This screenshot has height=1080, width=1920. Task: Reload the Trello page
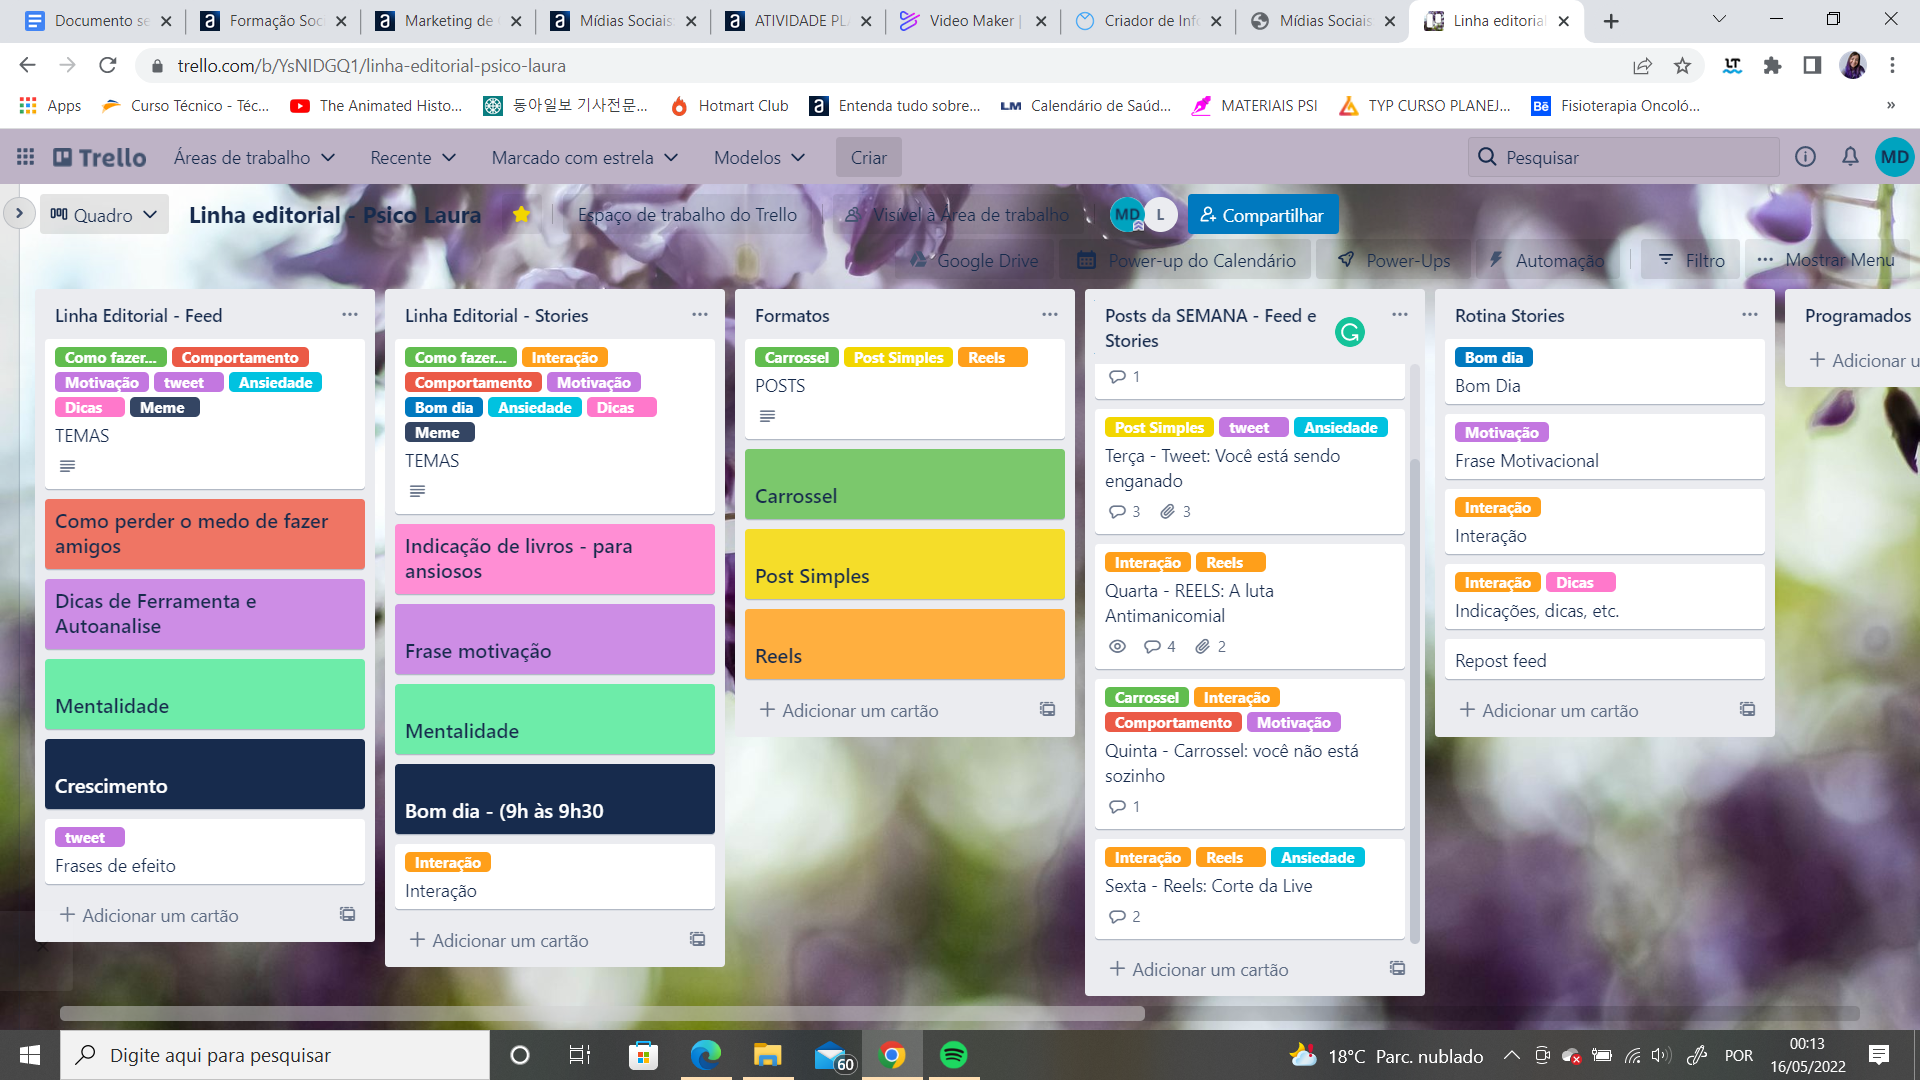pyautogui.click(x=108, y=65)
